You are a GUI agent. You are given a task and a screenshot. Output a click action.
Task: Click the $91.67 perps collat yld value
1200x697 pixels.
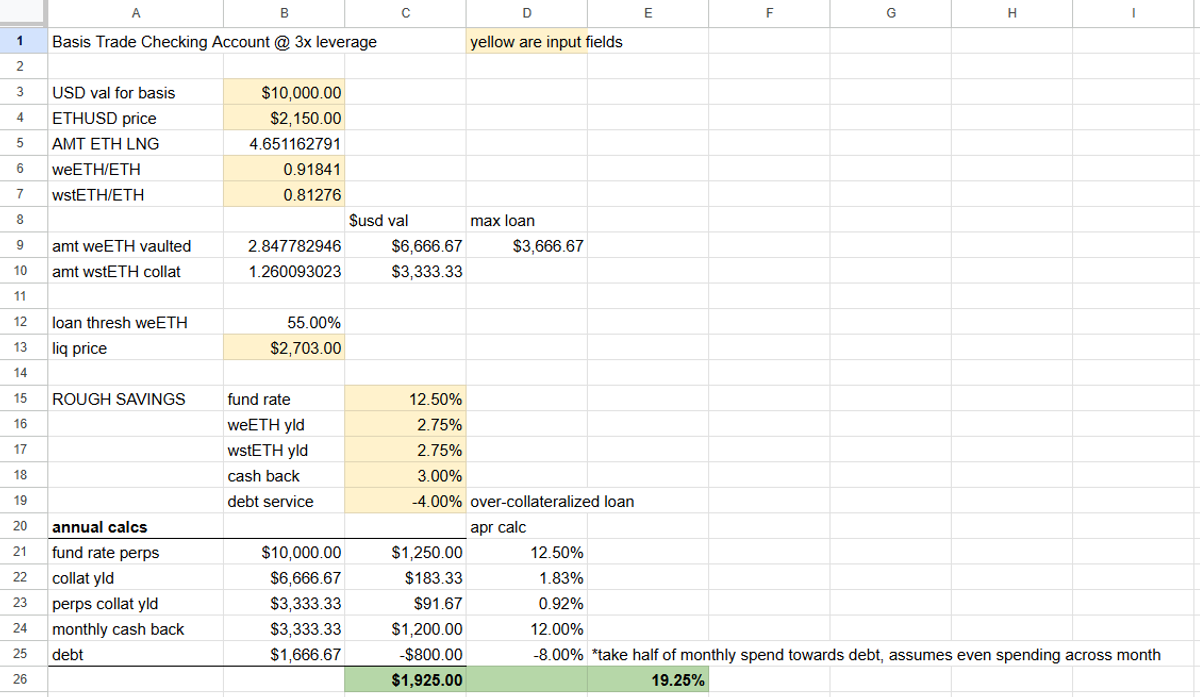[405, 603]
